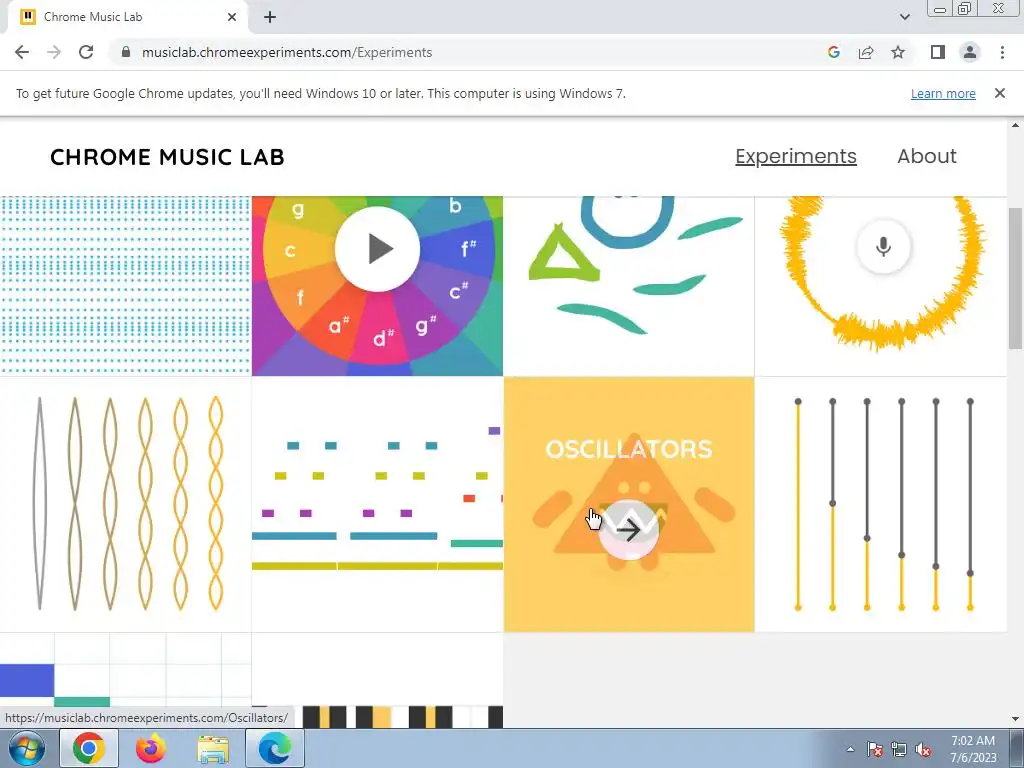Open the Chrome profile avatar menu
This screenshot has width=1024, height=768.
click(970, 52)
